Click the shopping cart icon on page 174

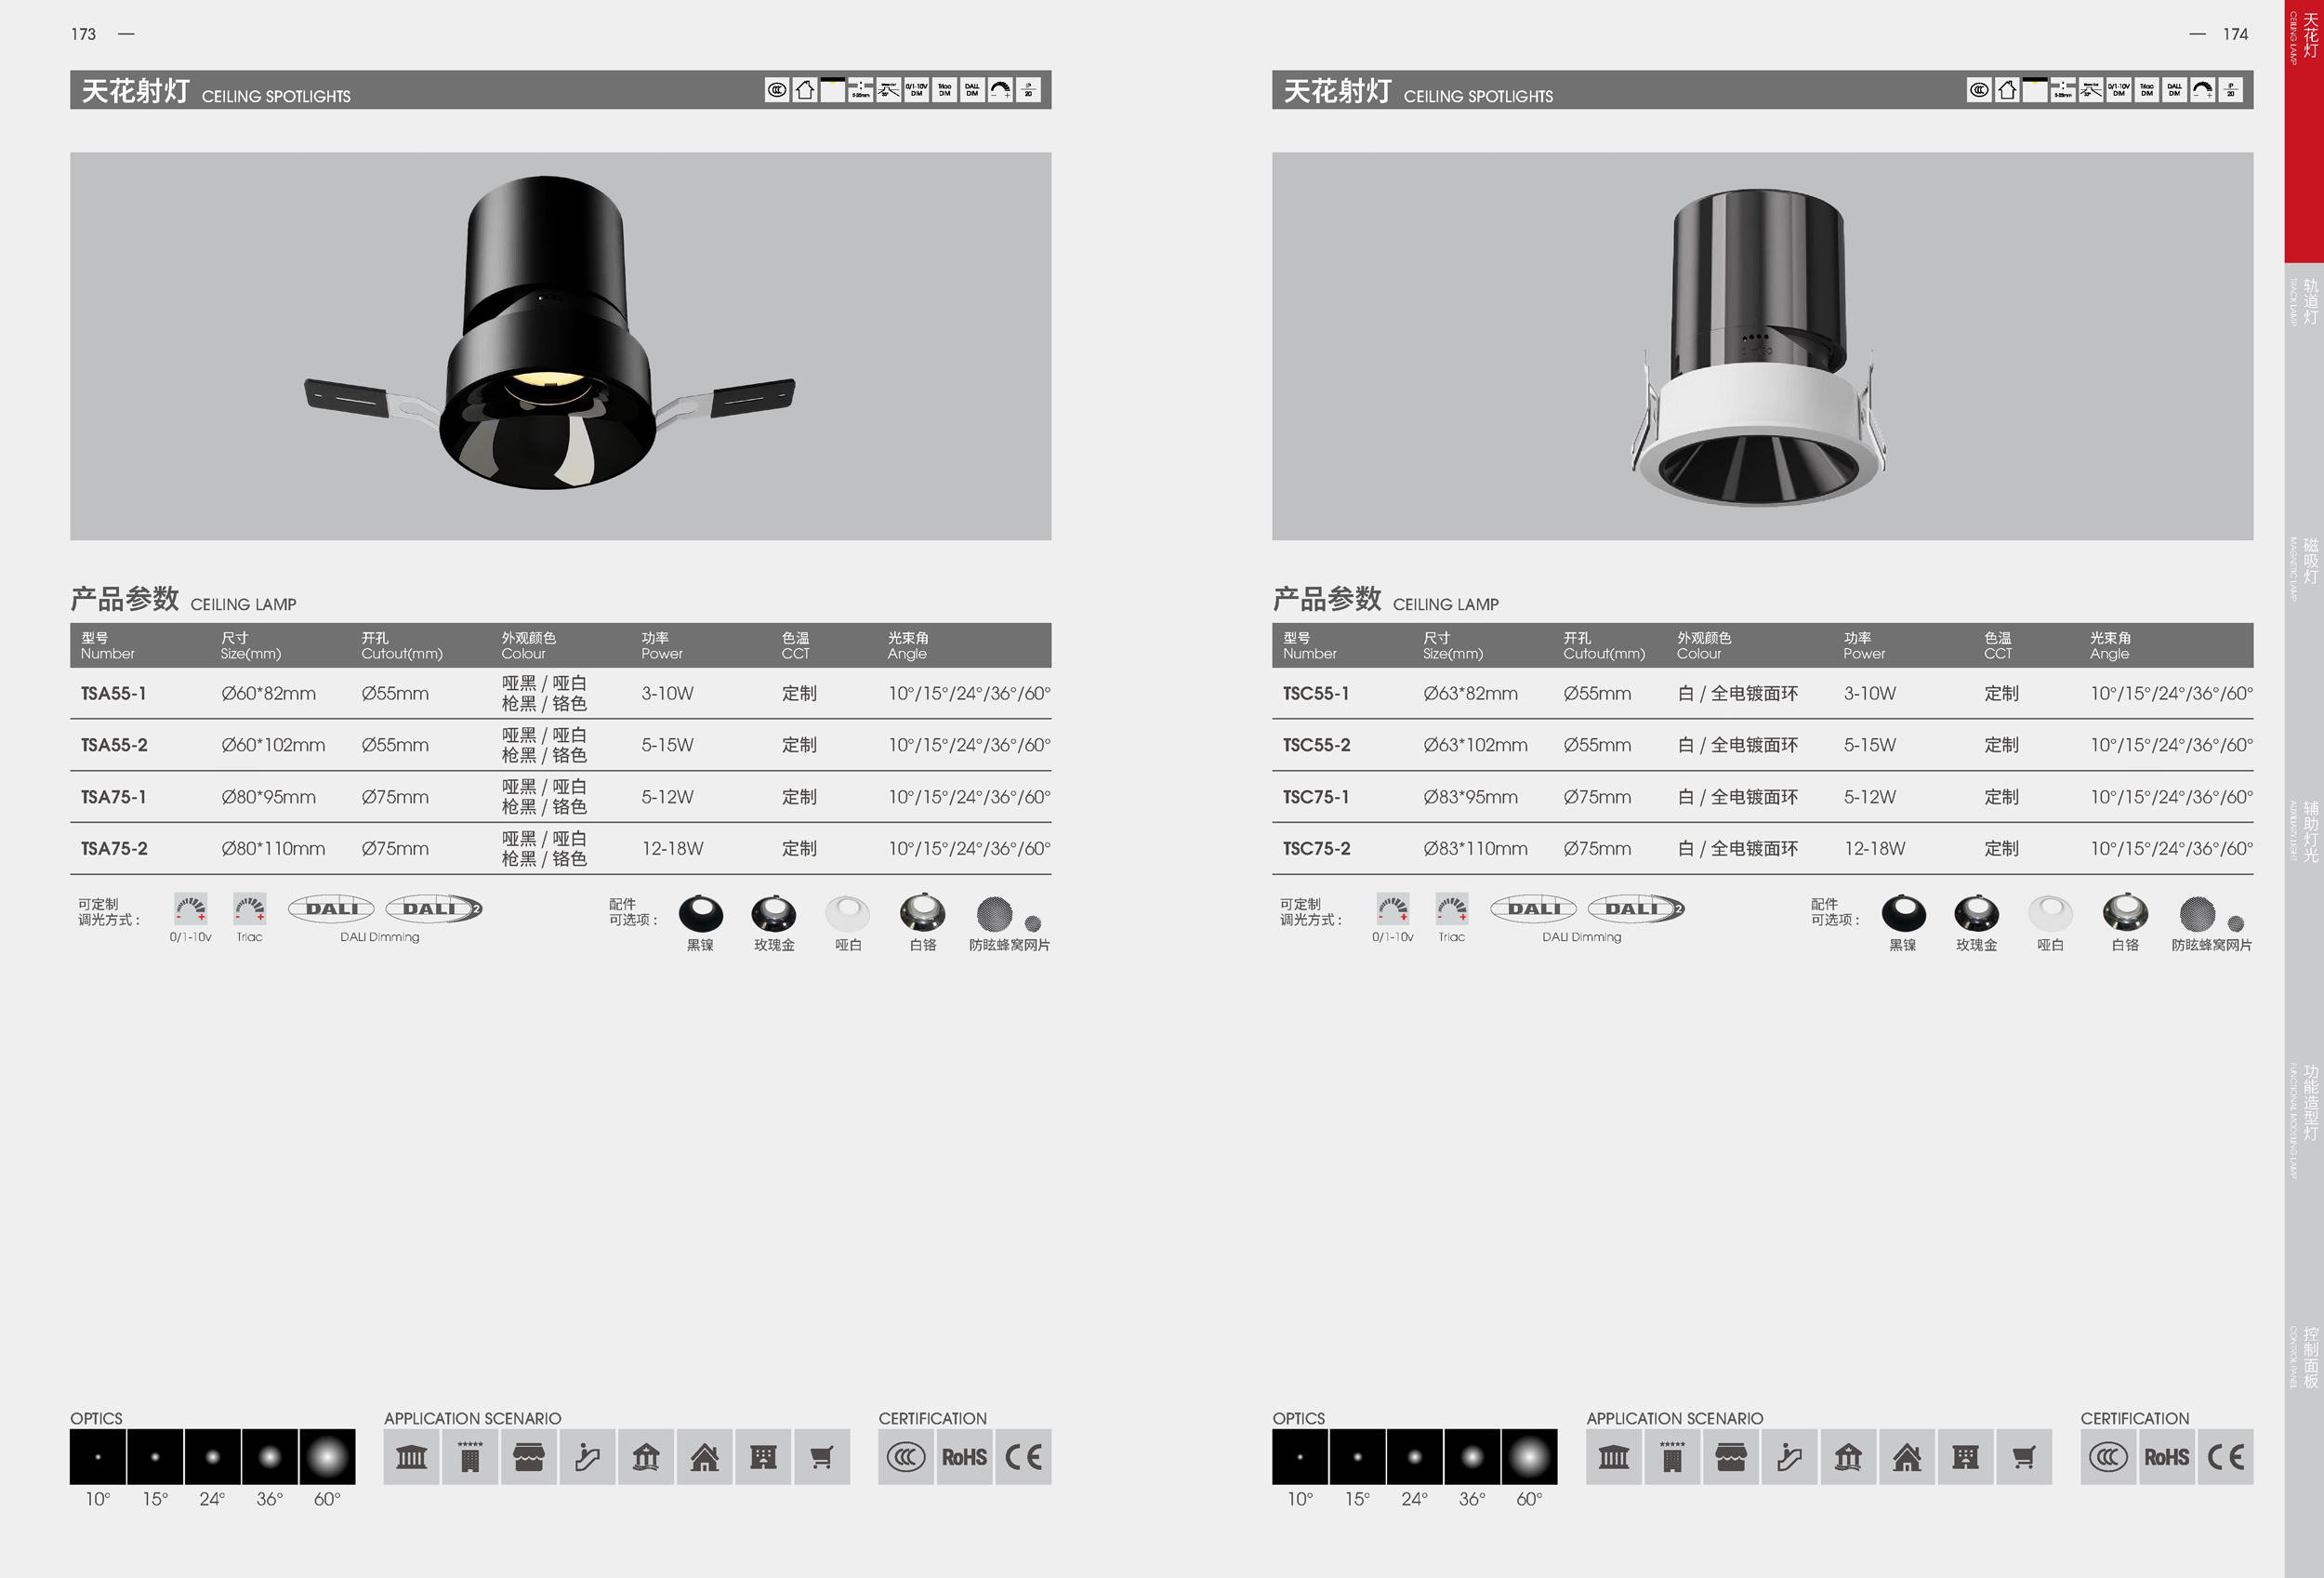[x=2023, y=1457]
